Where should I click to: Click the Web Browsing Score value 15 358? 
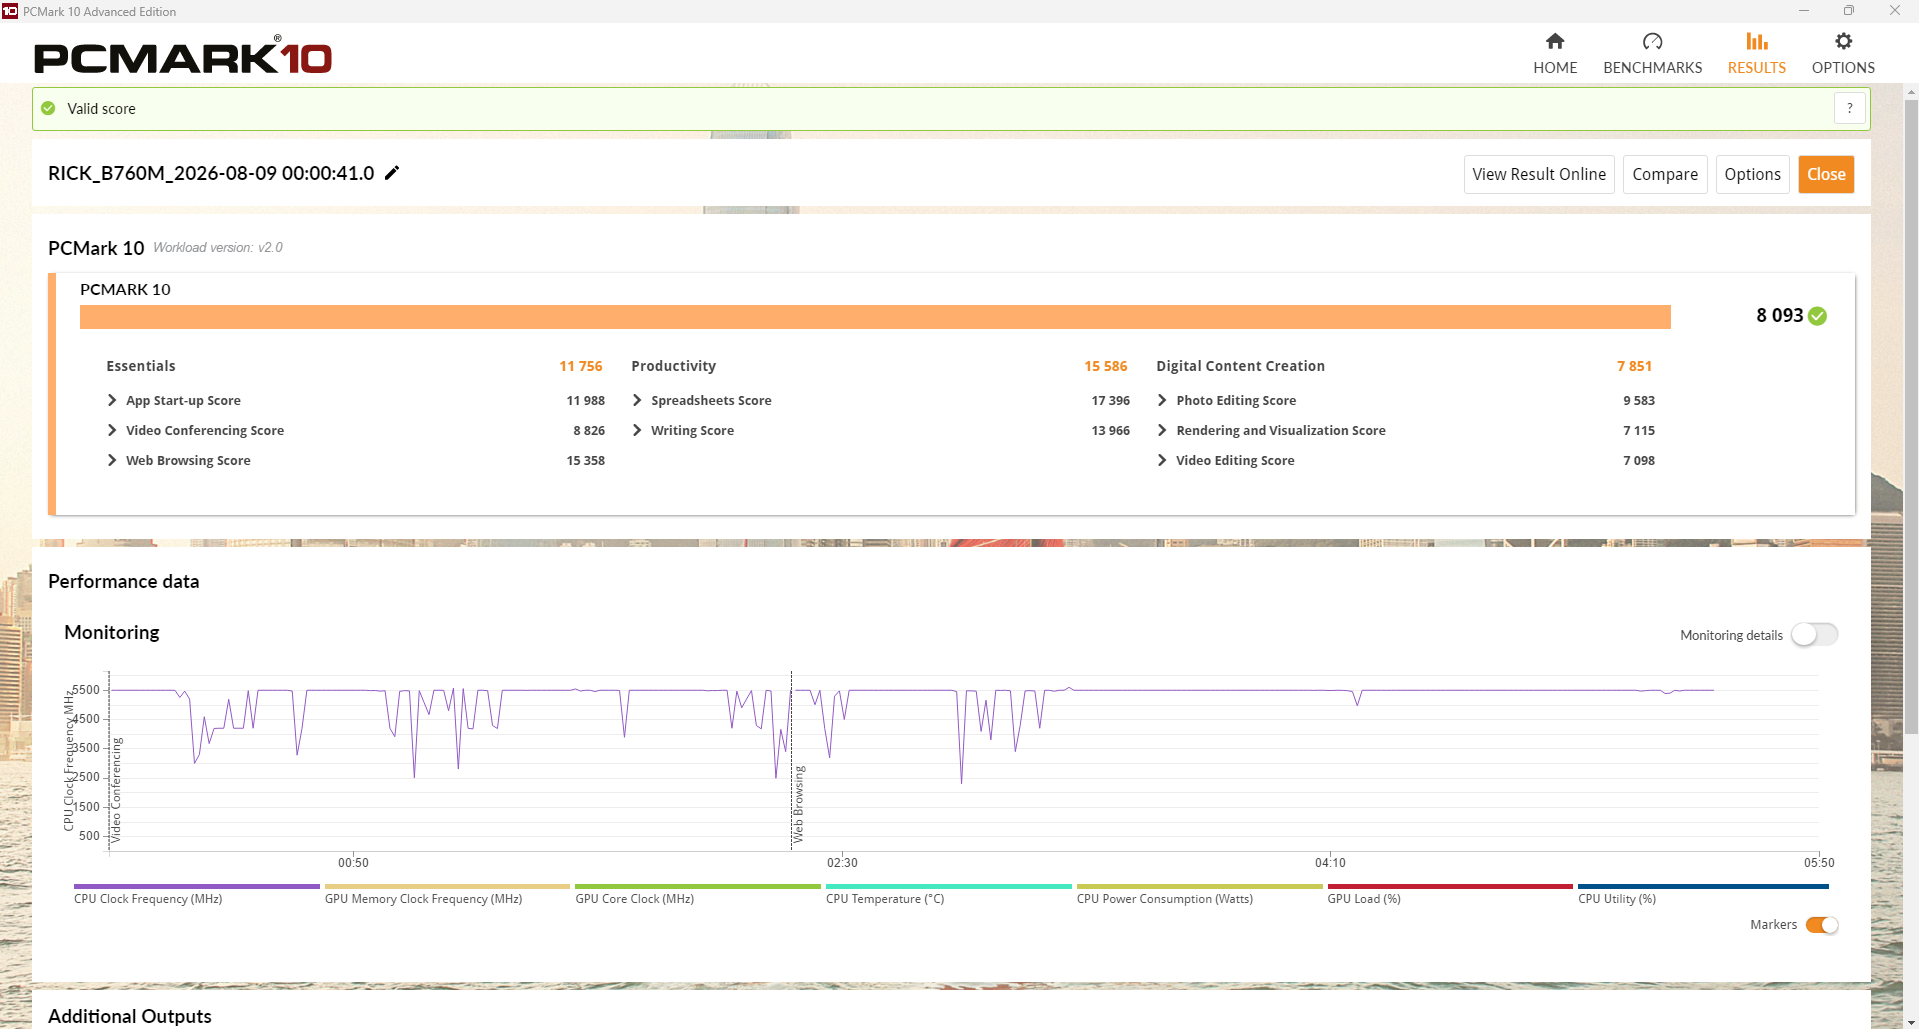coord(586,460)
